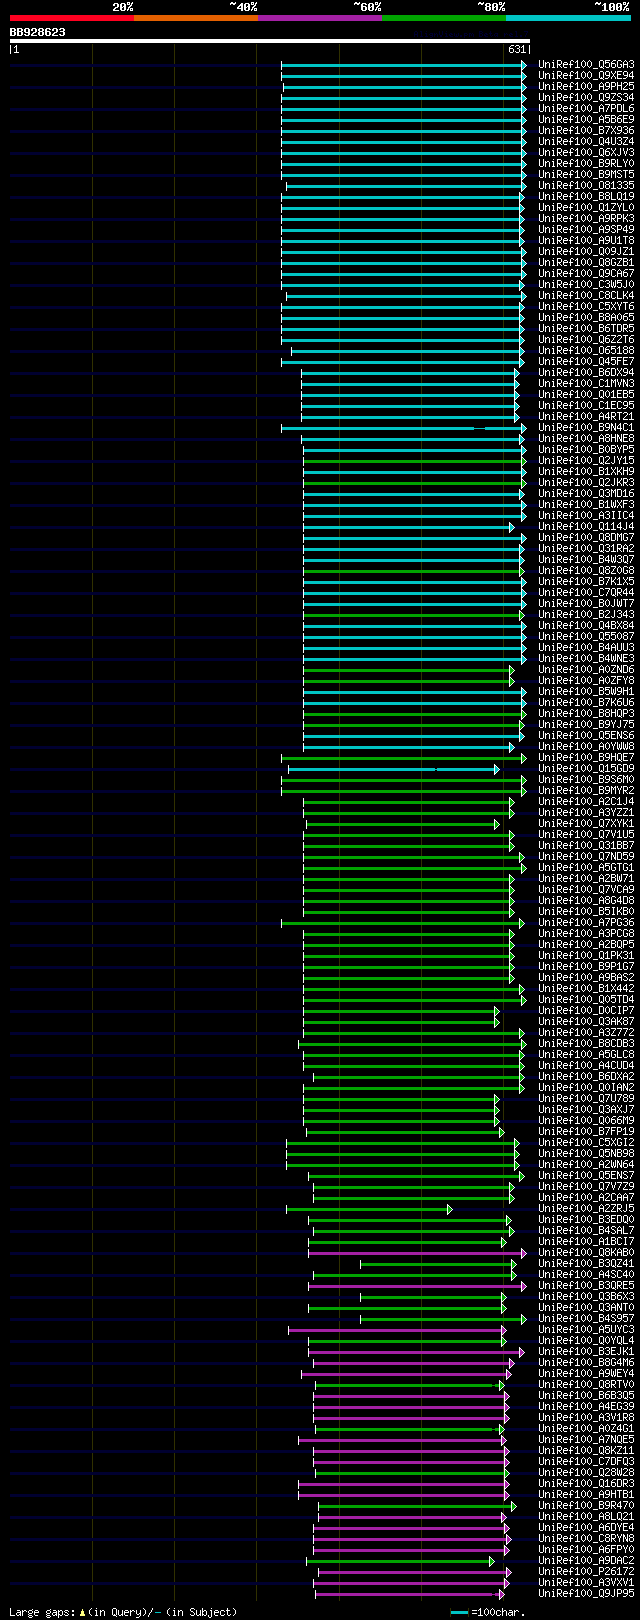
Task: Select the UniRef100_A8G4D8 label
Action: [586, 900]
